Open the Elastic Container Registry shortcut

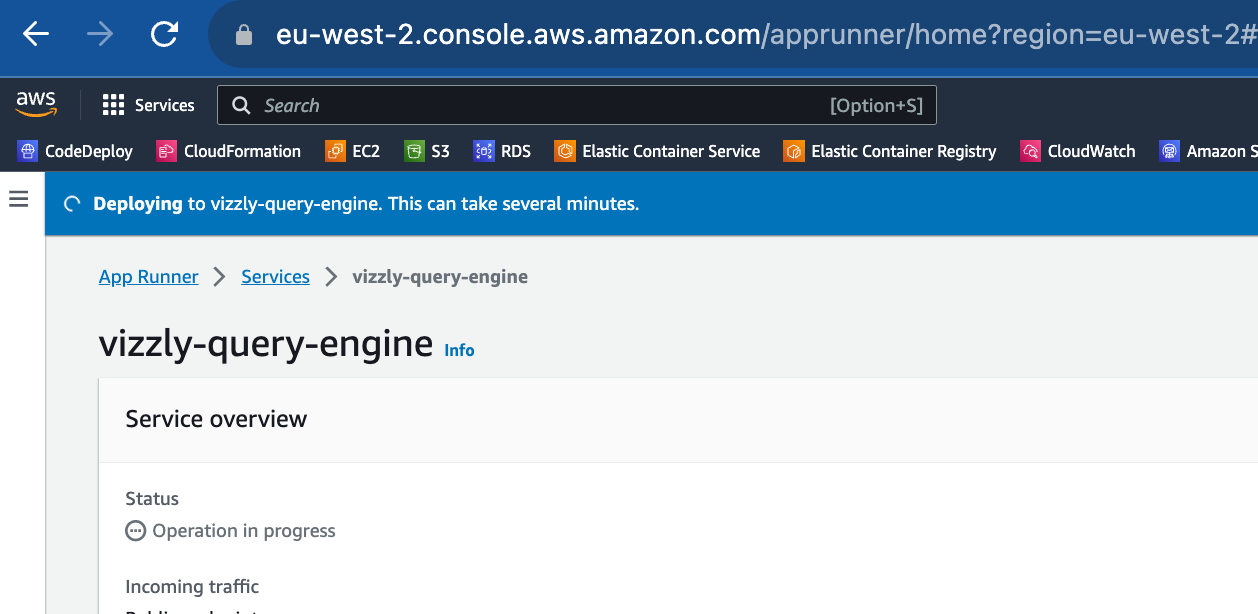coord(890,151)
